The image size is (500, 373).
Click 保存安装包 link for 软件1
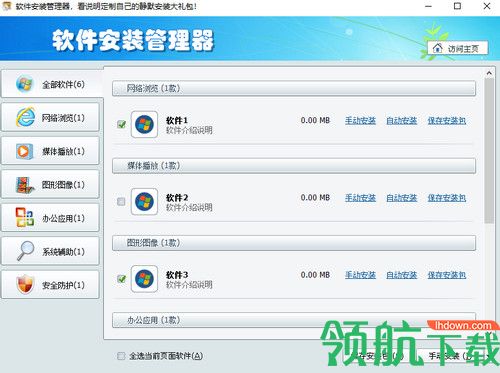click(447, 121)
